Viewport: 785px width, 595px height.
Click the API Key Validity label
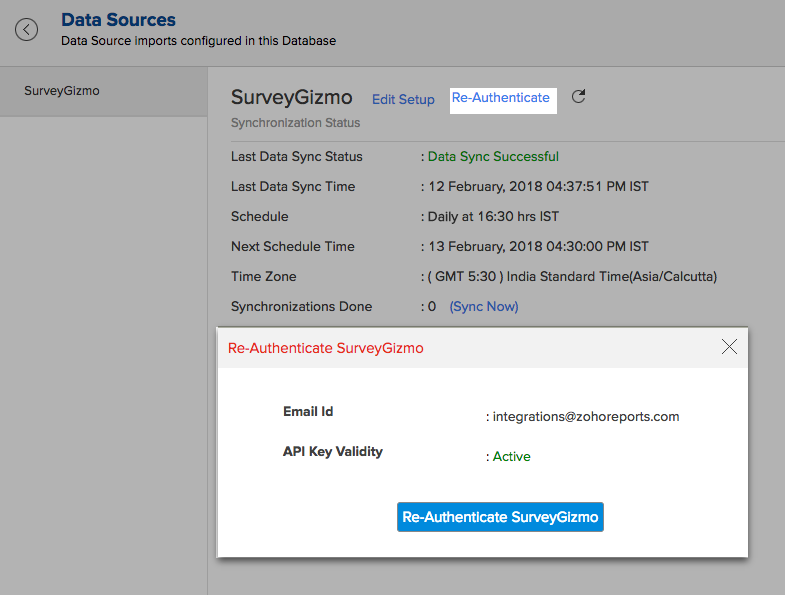pyautogui.click(x=332, y=452)
